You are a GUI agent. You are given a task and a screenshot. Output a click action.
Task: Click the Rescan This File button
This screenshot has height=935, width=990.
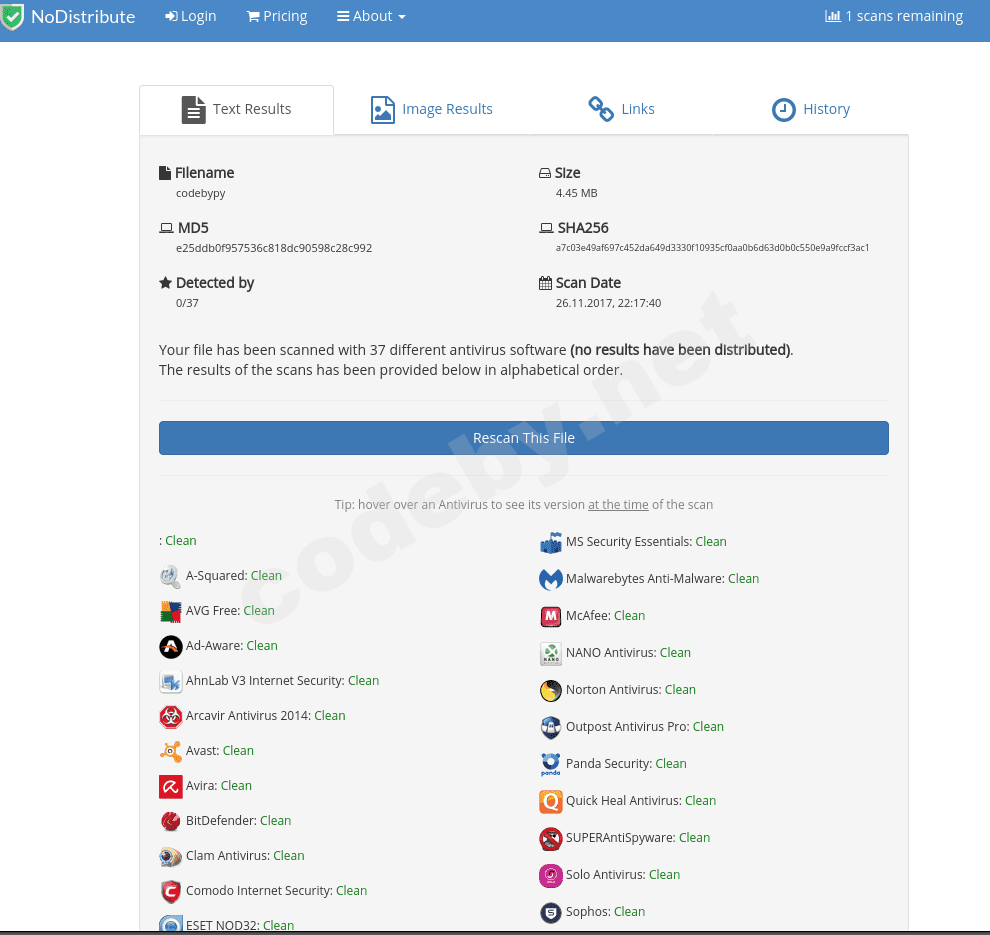(x=523, y=438)
